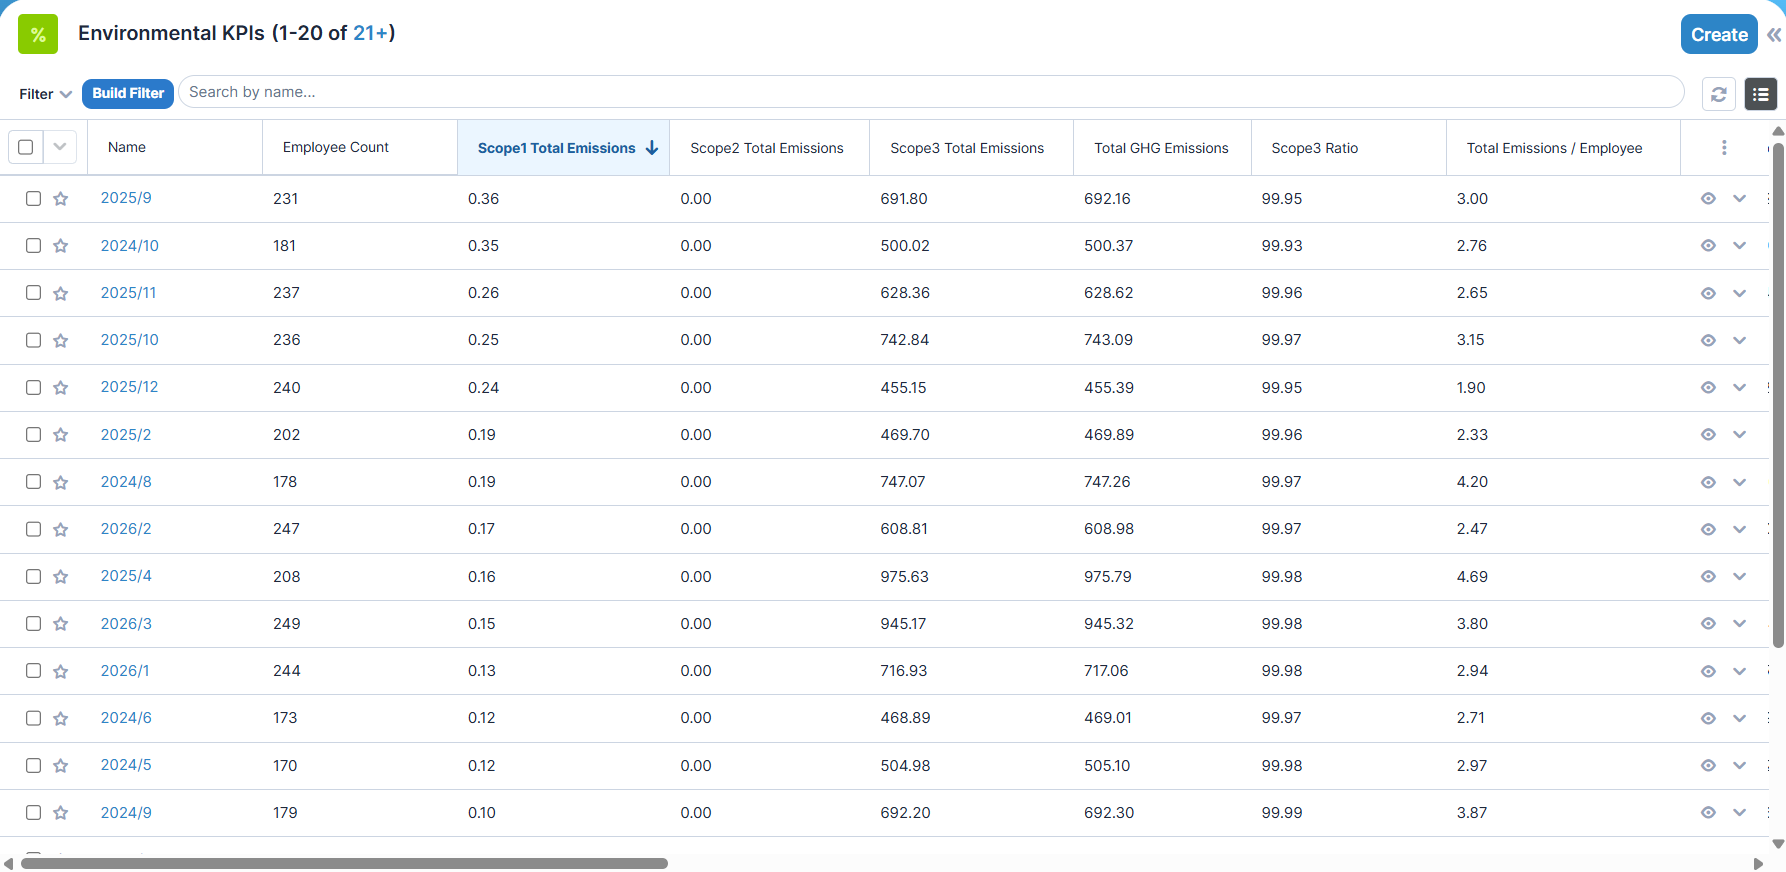Tick the 2025/2 row checkbox
Viewport: 1786px width, 872px height.
pyautogui.click(x=33, y=434)
